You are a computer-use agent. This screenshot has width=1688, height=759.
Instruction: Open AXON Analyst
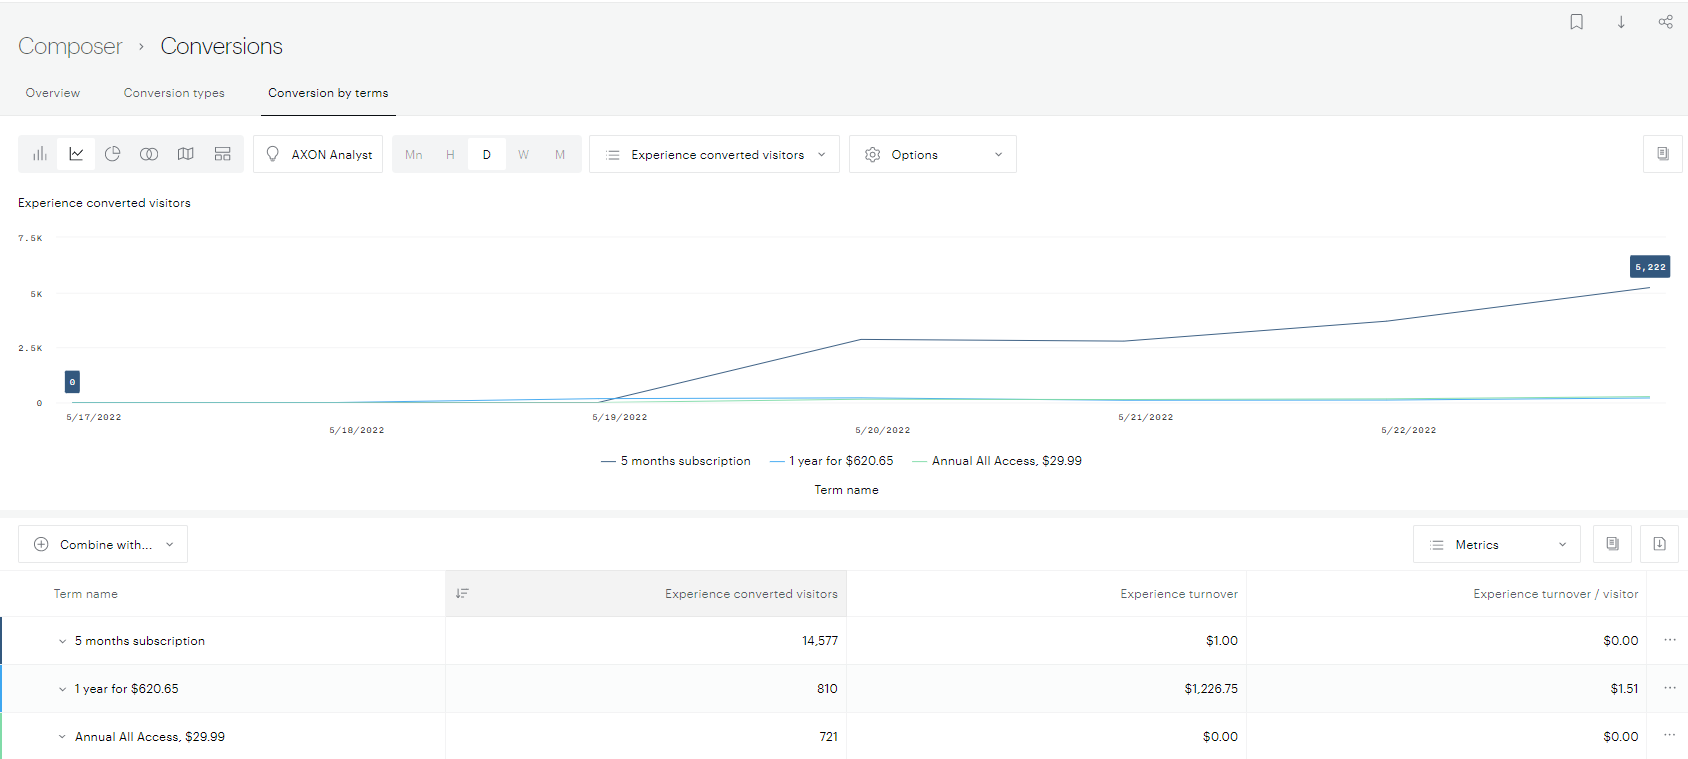click(318, 155)
